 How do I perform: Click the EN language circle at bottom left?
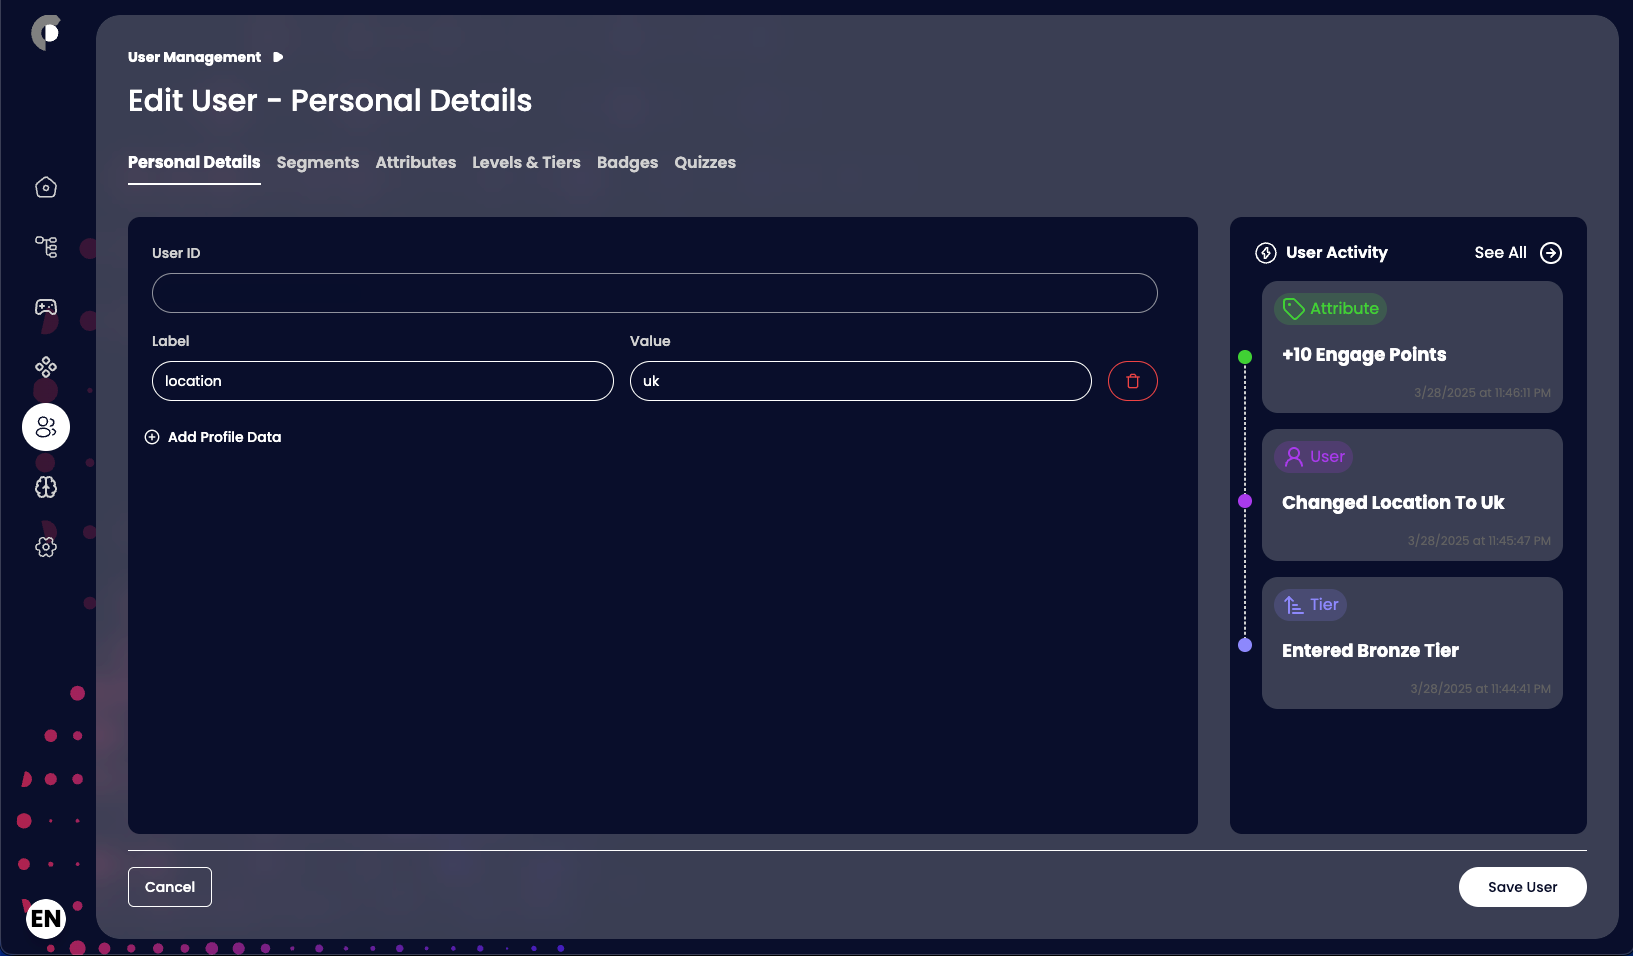pos(45,919)
